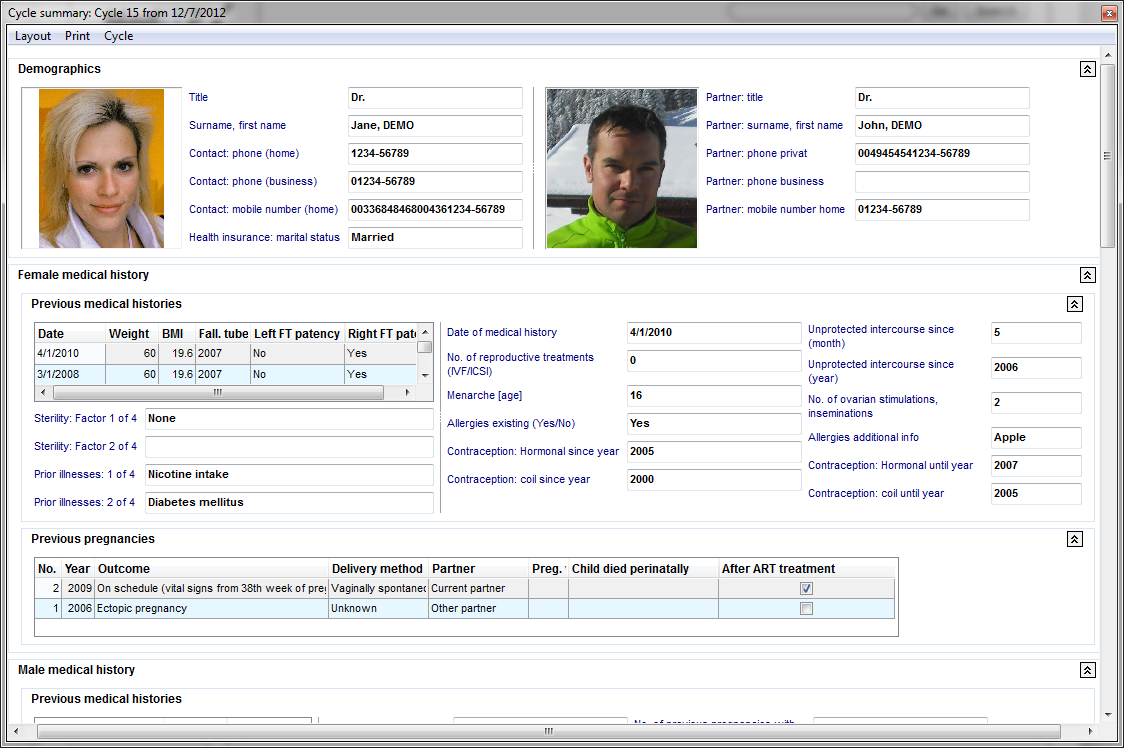Select the 2009 On schedule pregnancy row
This screenshot has width=1124, height=748.
tap(465, 588)
